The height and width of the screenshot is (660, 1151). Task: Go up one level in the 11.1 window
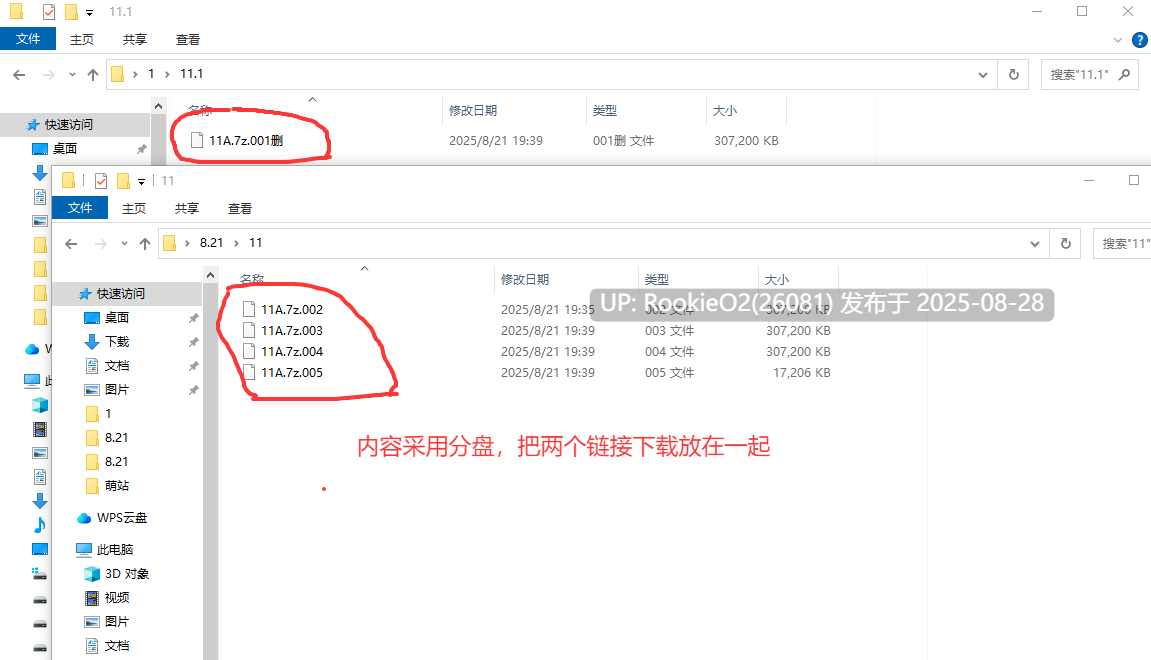92,74
